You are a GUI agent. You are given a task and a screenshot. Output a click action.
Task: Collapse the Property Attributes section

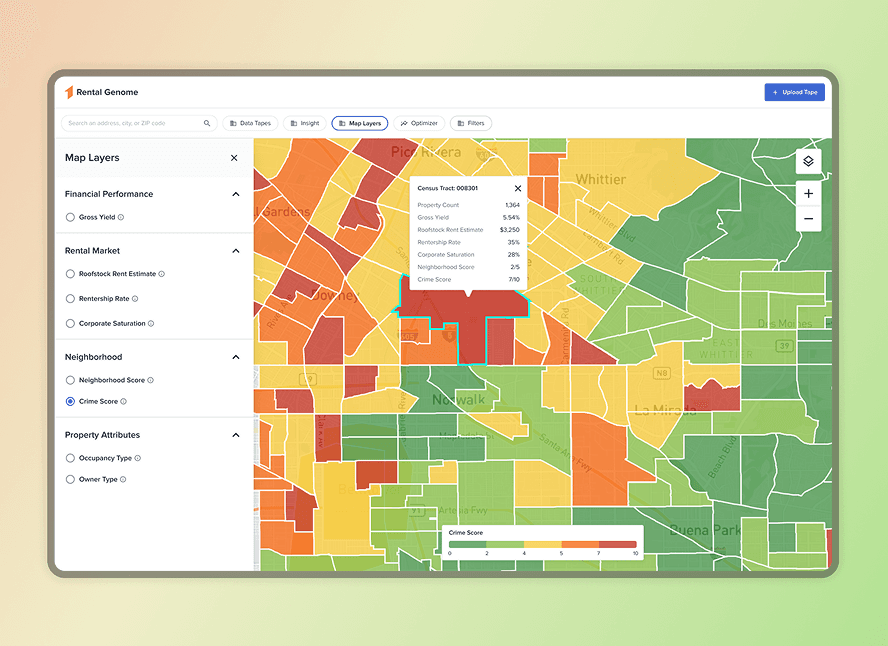coord(236,435)
